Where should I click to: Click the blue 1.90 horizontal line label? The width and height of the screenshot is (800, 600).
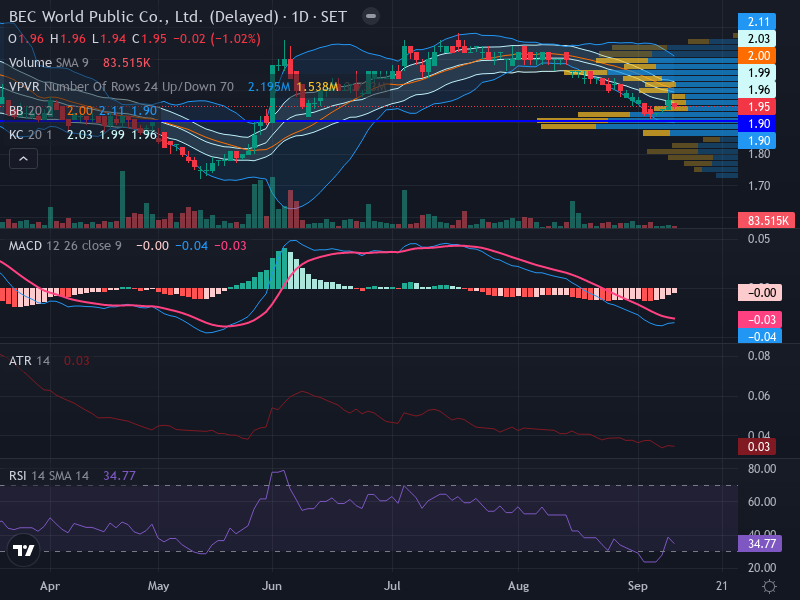(x=757, y=123)
